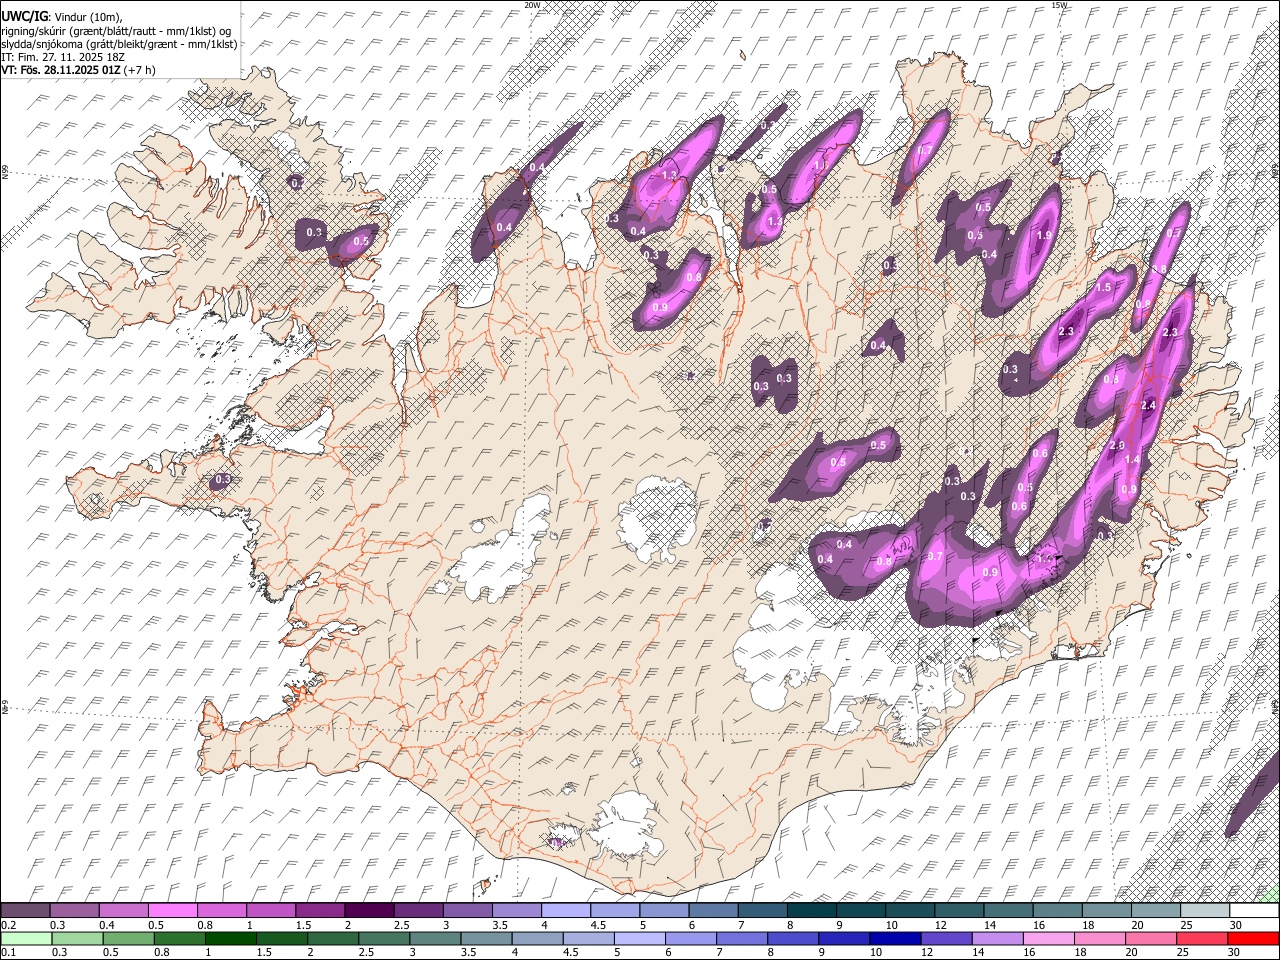This screenshot has width=1280, height=960.
Task: Click the '2.9' precipitation value on the map
Action: [1117, 446]
